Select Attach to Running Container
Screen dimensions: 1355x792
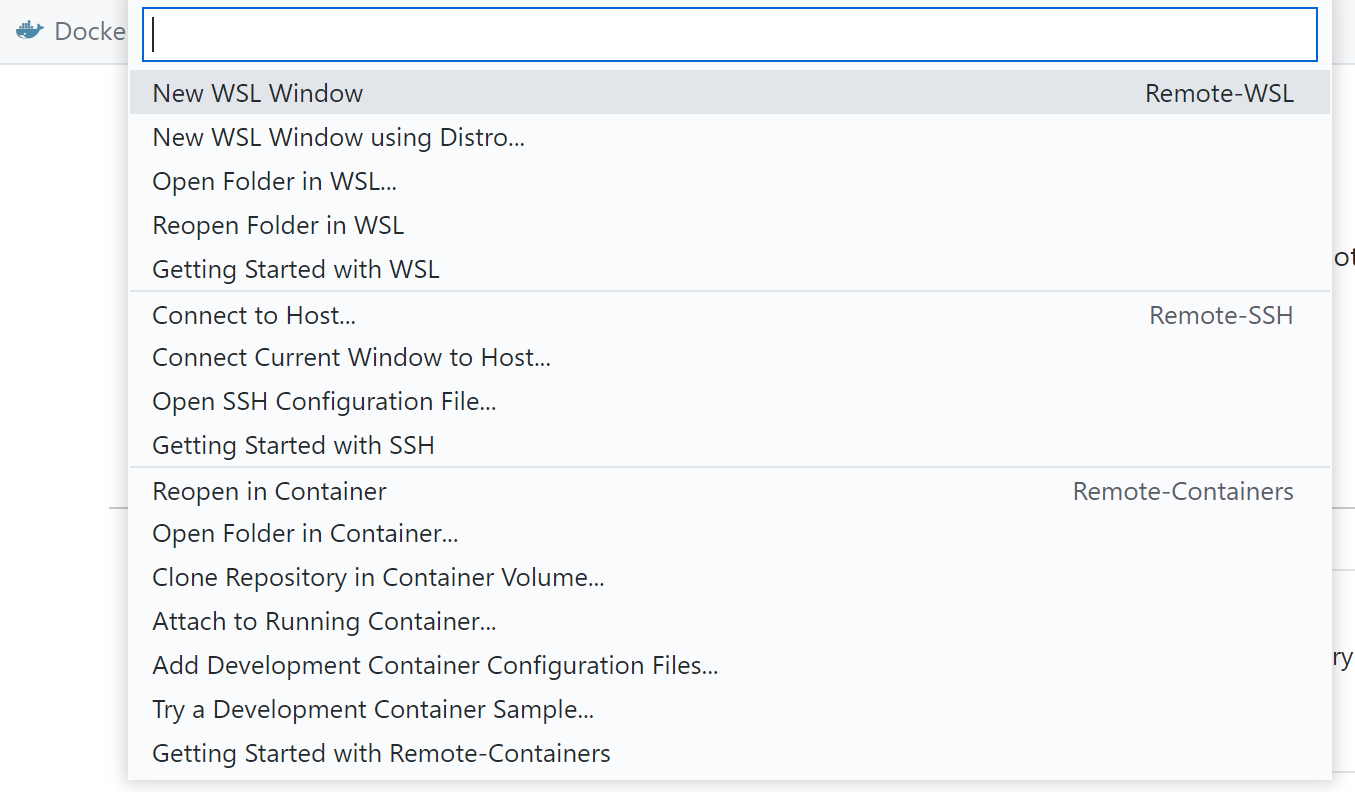pos(730,621)
